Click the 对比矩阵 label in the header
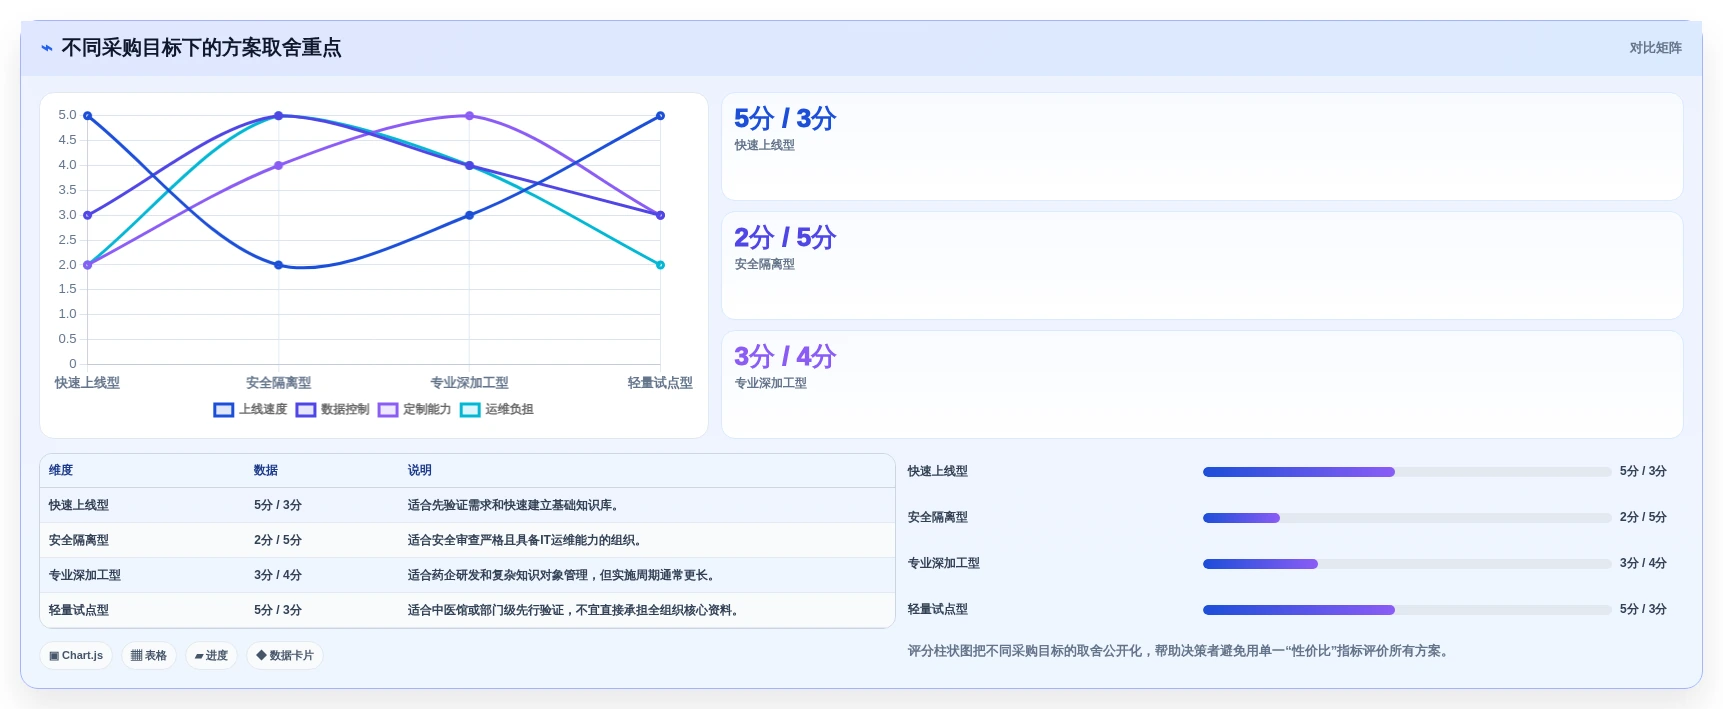 pyautogui.click(x=1655, y=48)
